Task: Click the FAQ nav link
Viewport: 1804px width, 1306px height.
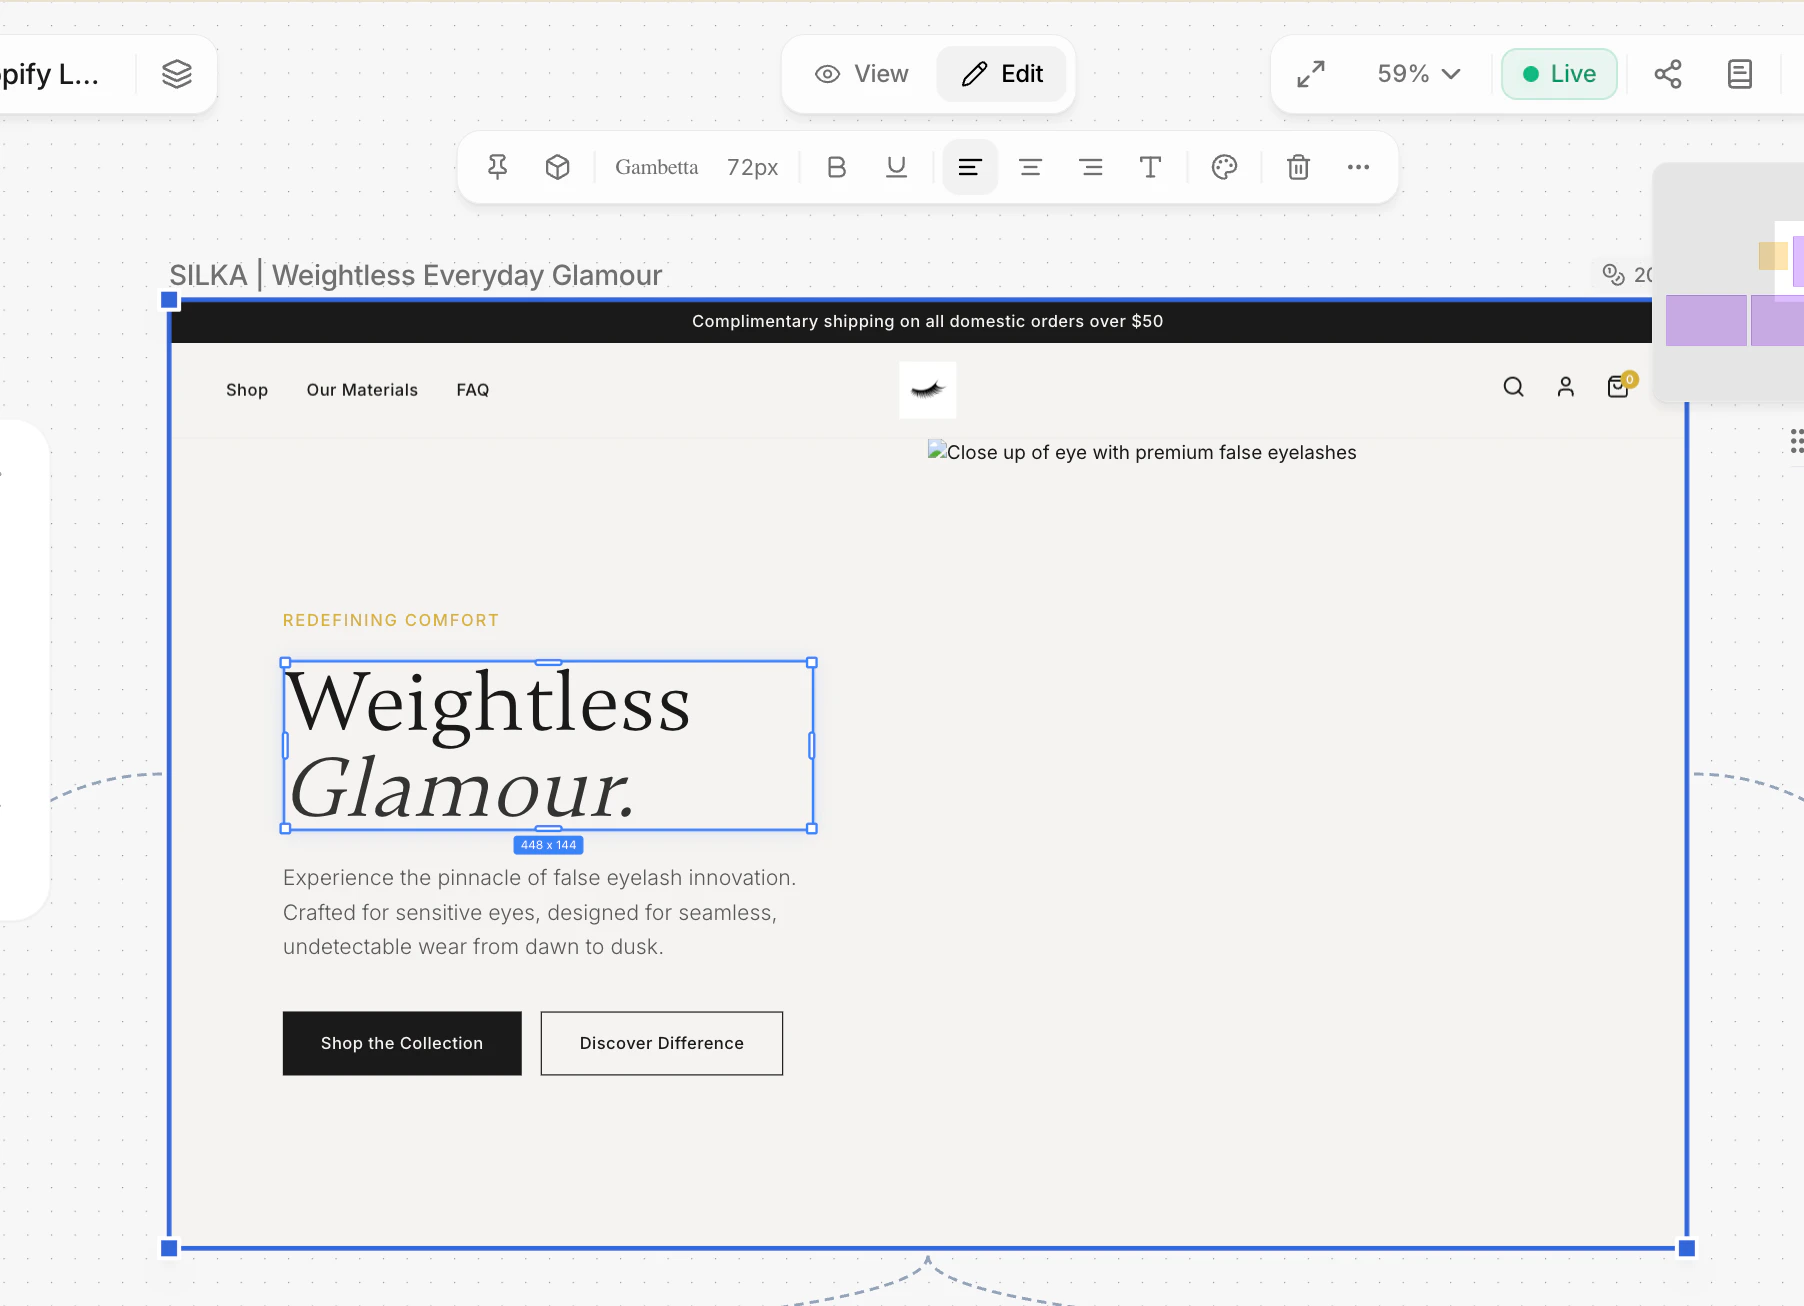Action: [473, 390]
